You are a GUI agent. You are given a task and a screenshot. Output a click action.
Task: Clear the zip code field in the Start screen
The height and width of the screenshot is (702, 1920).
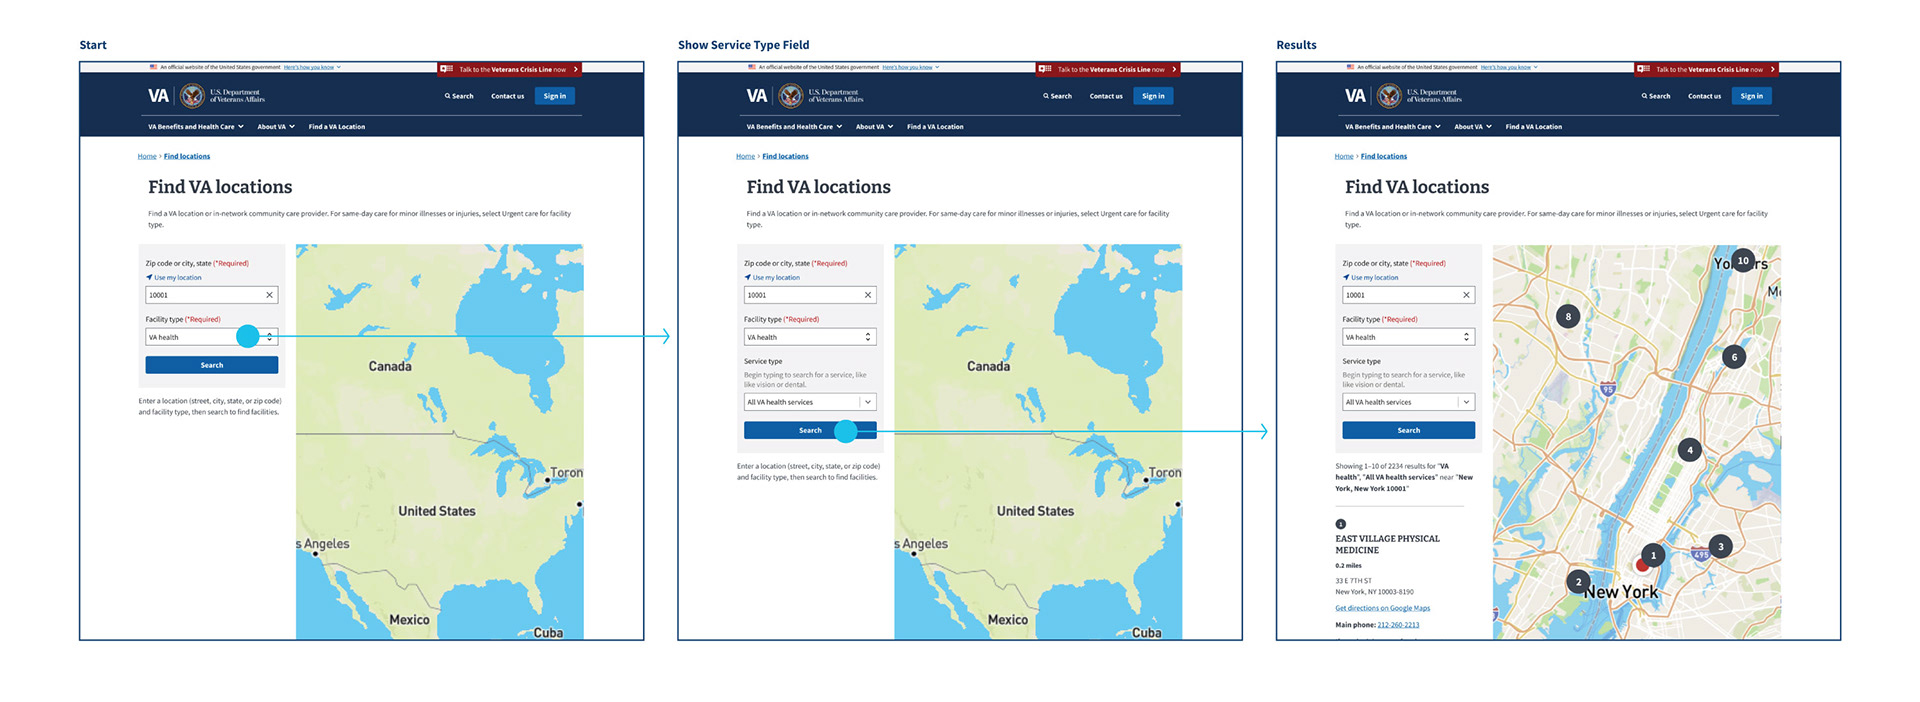click(269, 295)
